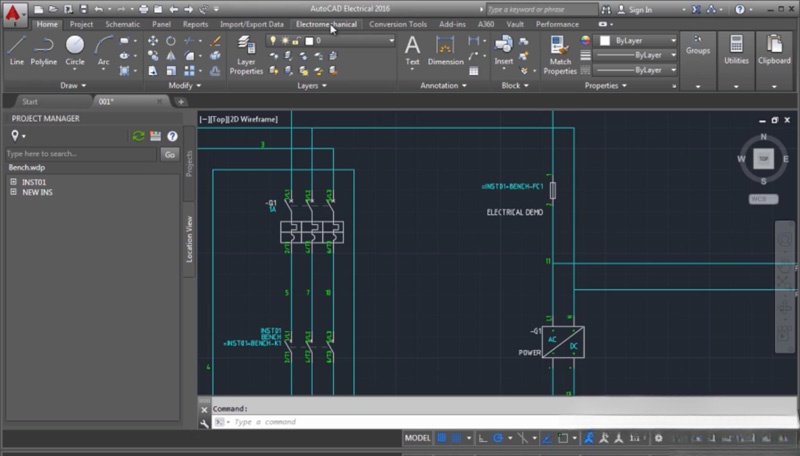Click the workspace gear icon in status bar
Screen dimensions: 800x456
pos(659,438)
